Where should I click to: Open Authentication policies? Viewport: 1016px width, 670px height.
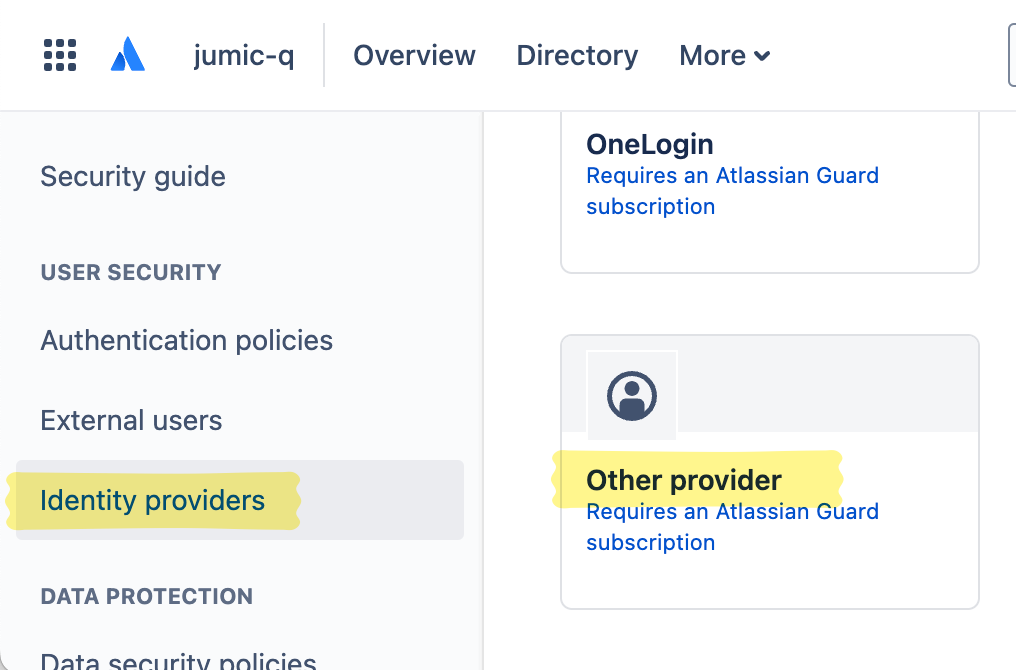(x=186, y=340)
